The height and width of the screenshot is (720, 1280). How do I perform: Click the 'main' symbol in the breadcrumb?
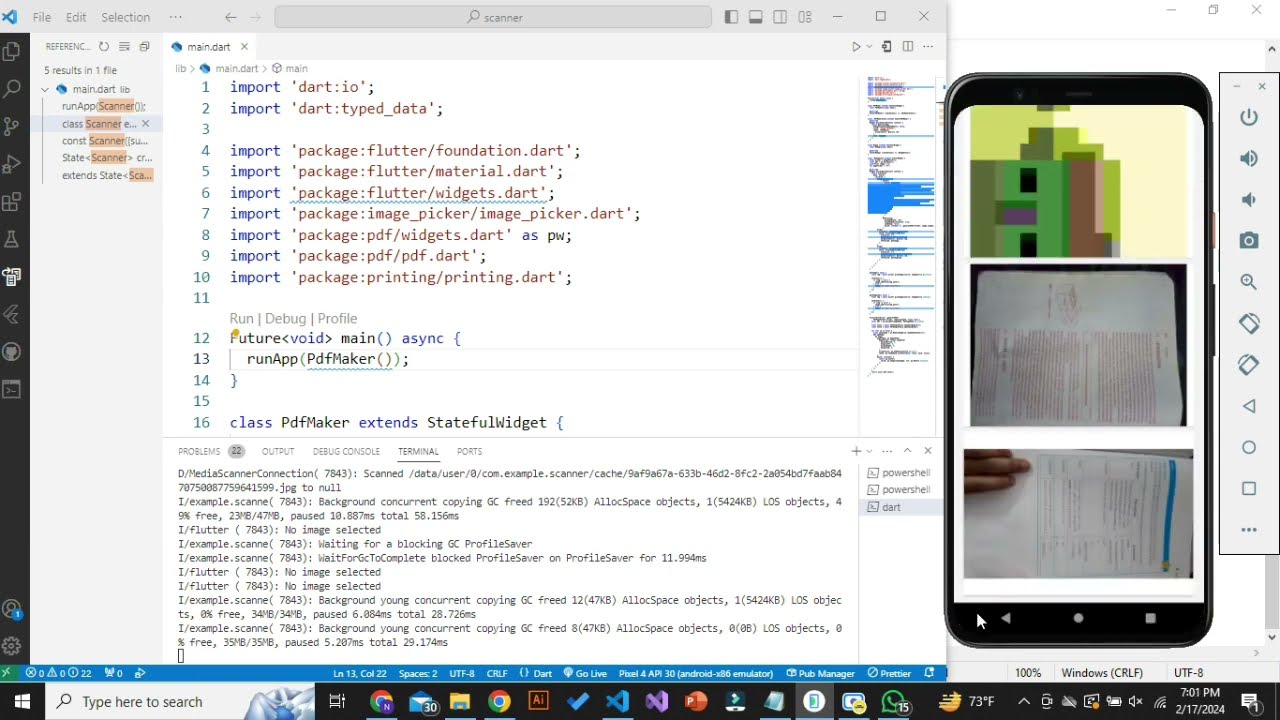tap(290, 68)
